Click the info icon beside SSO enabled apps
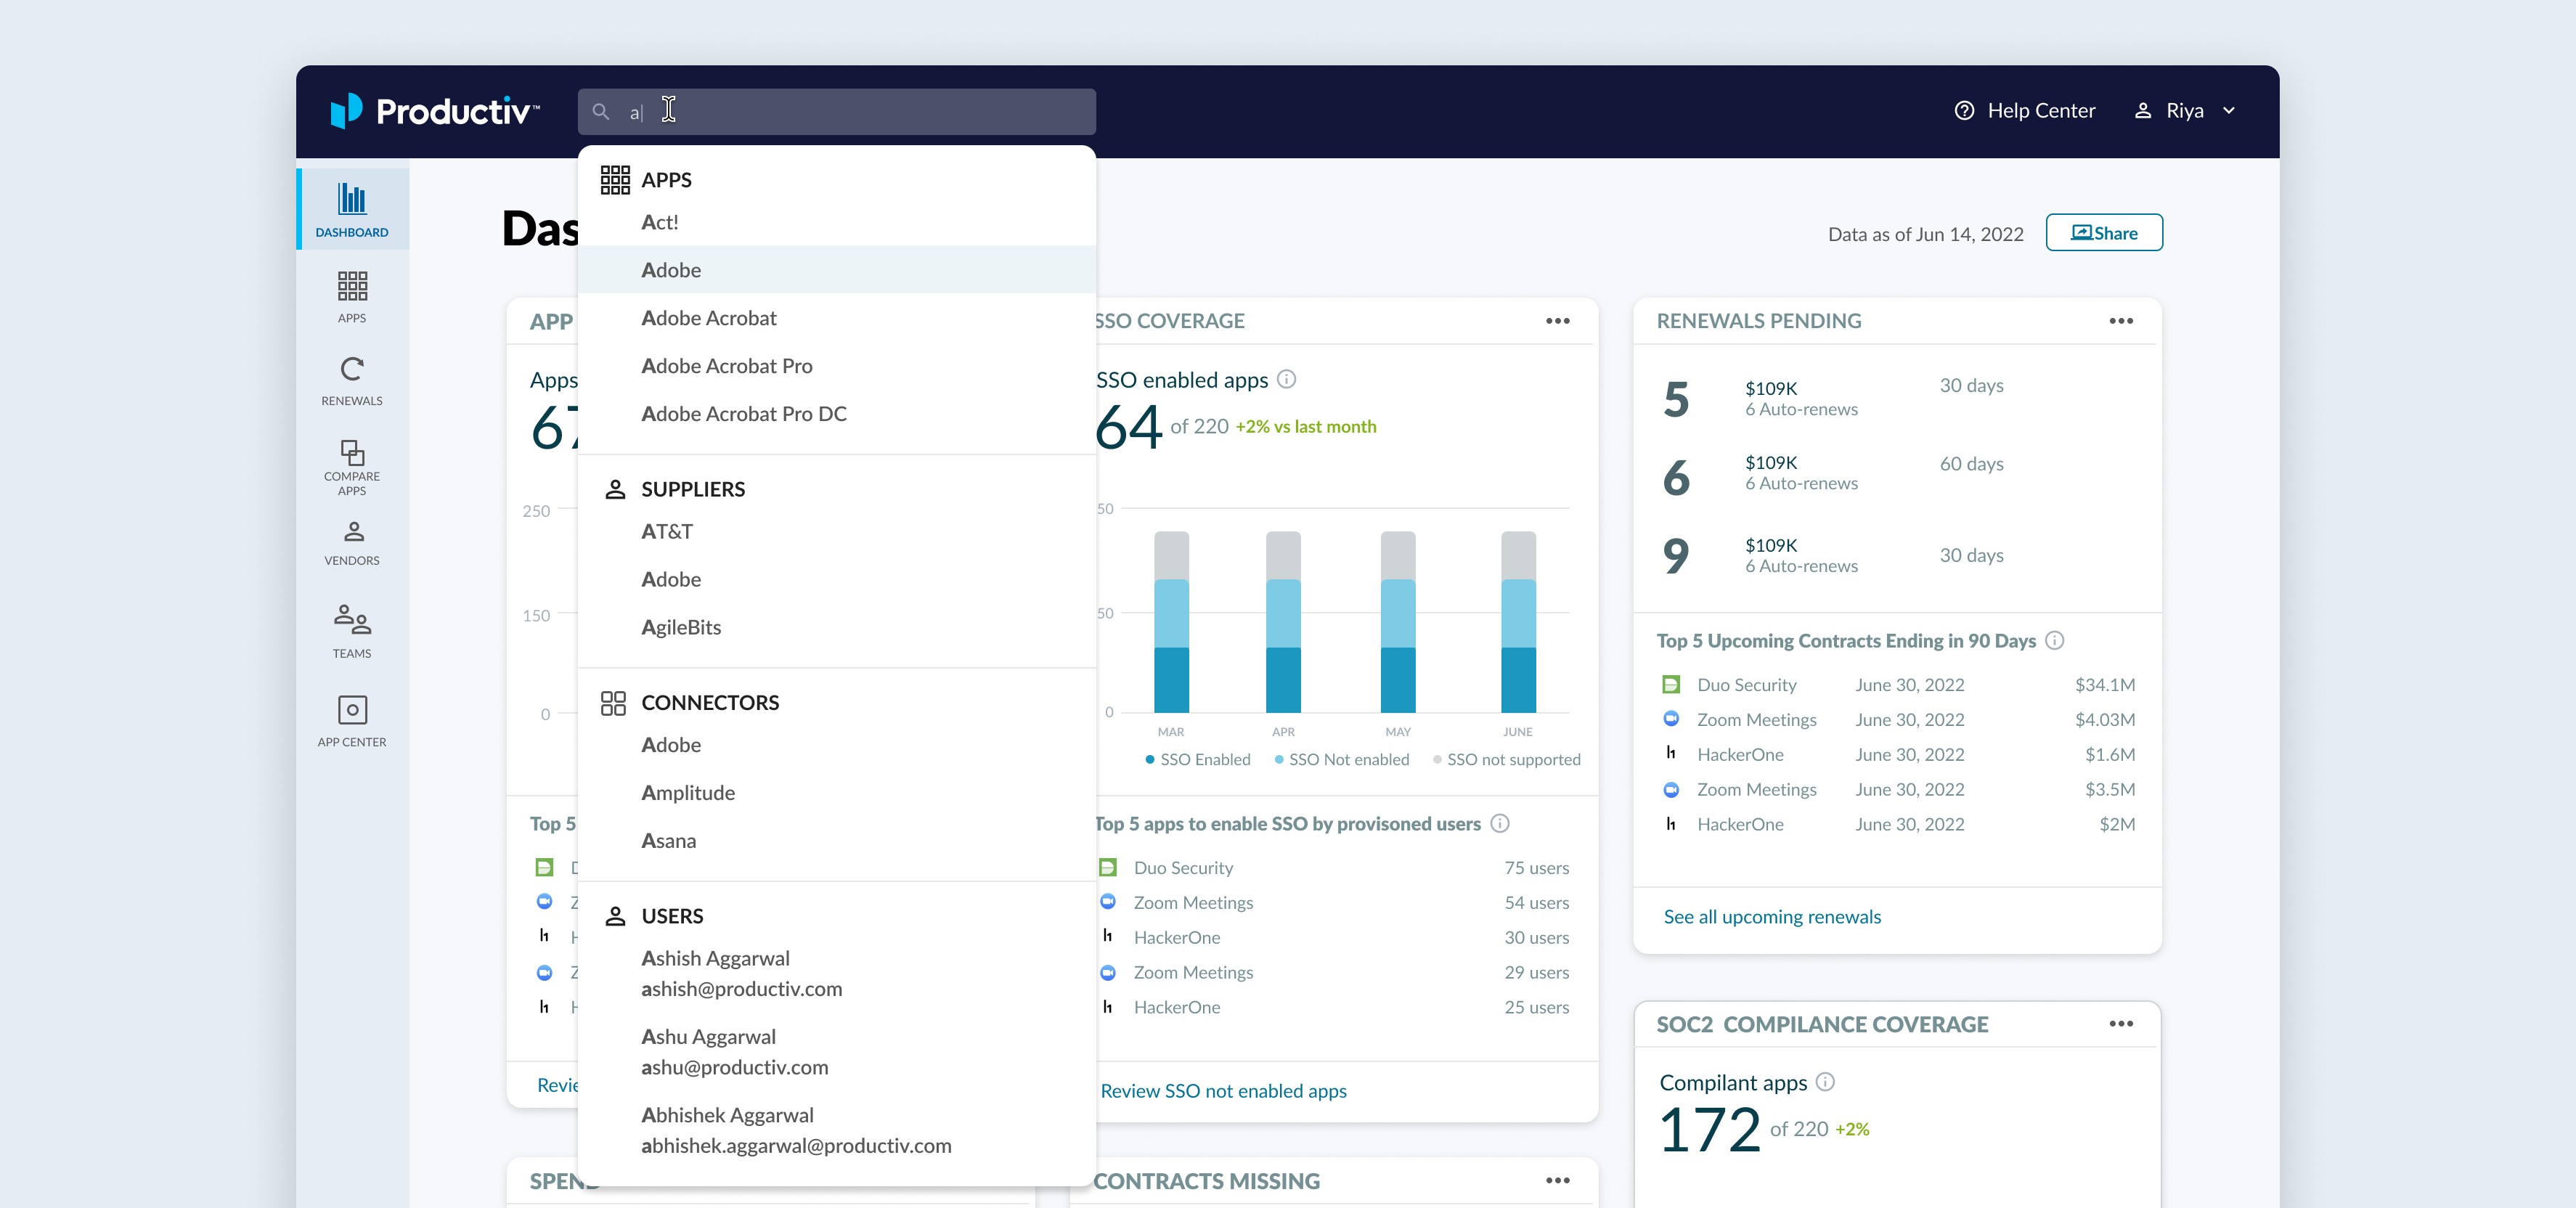Screen dimensions: 2576x1208 click(1287, 379)
